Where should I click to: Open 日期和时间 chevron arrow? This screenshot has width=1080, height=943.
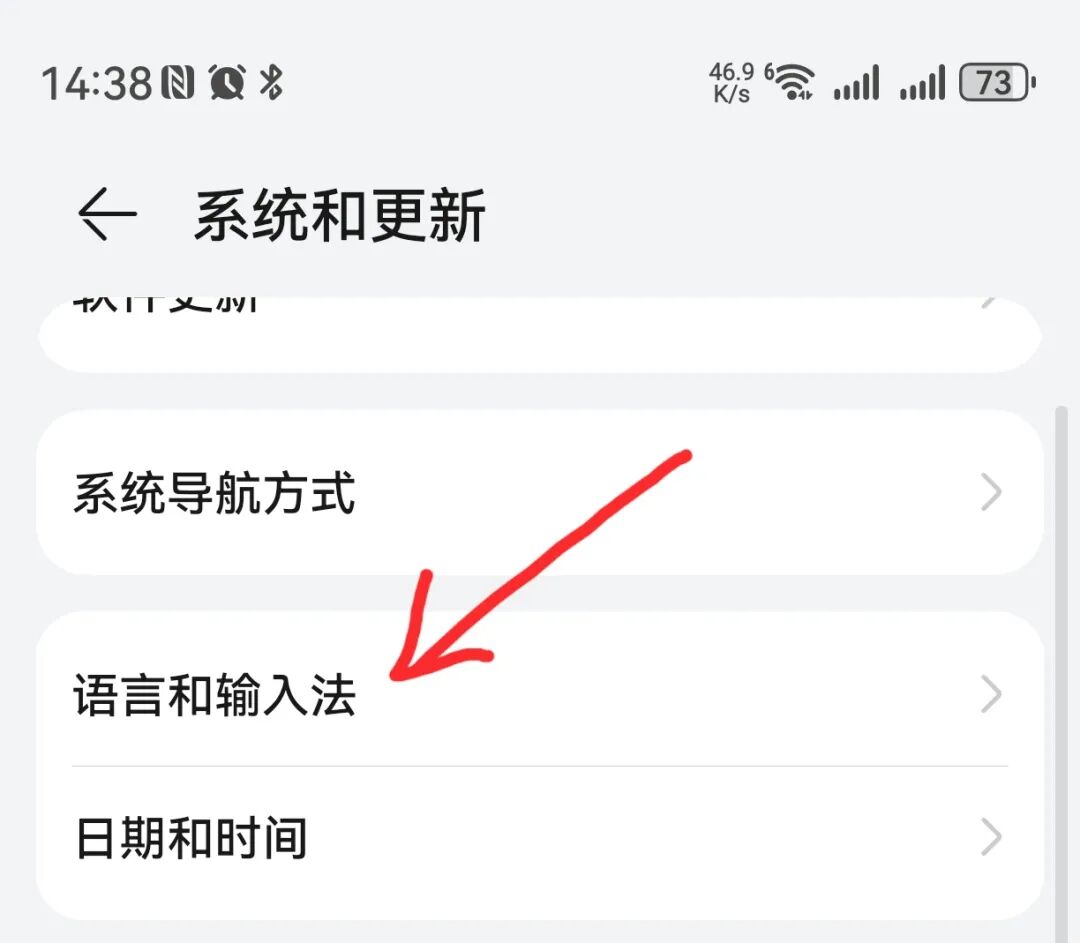tap(990, 838)
